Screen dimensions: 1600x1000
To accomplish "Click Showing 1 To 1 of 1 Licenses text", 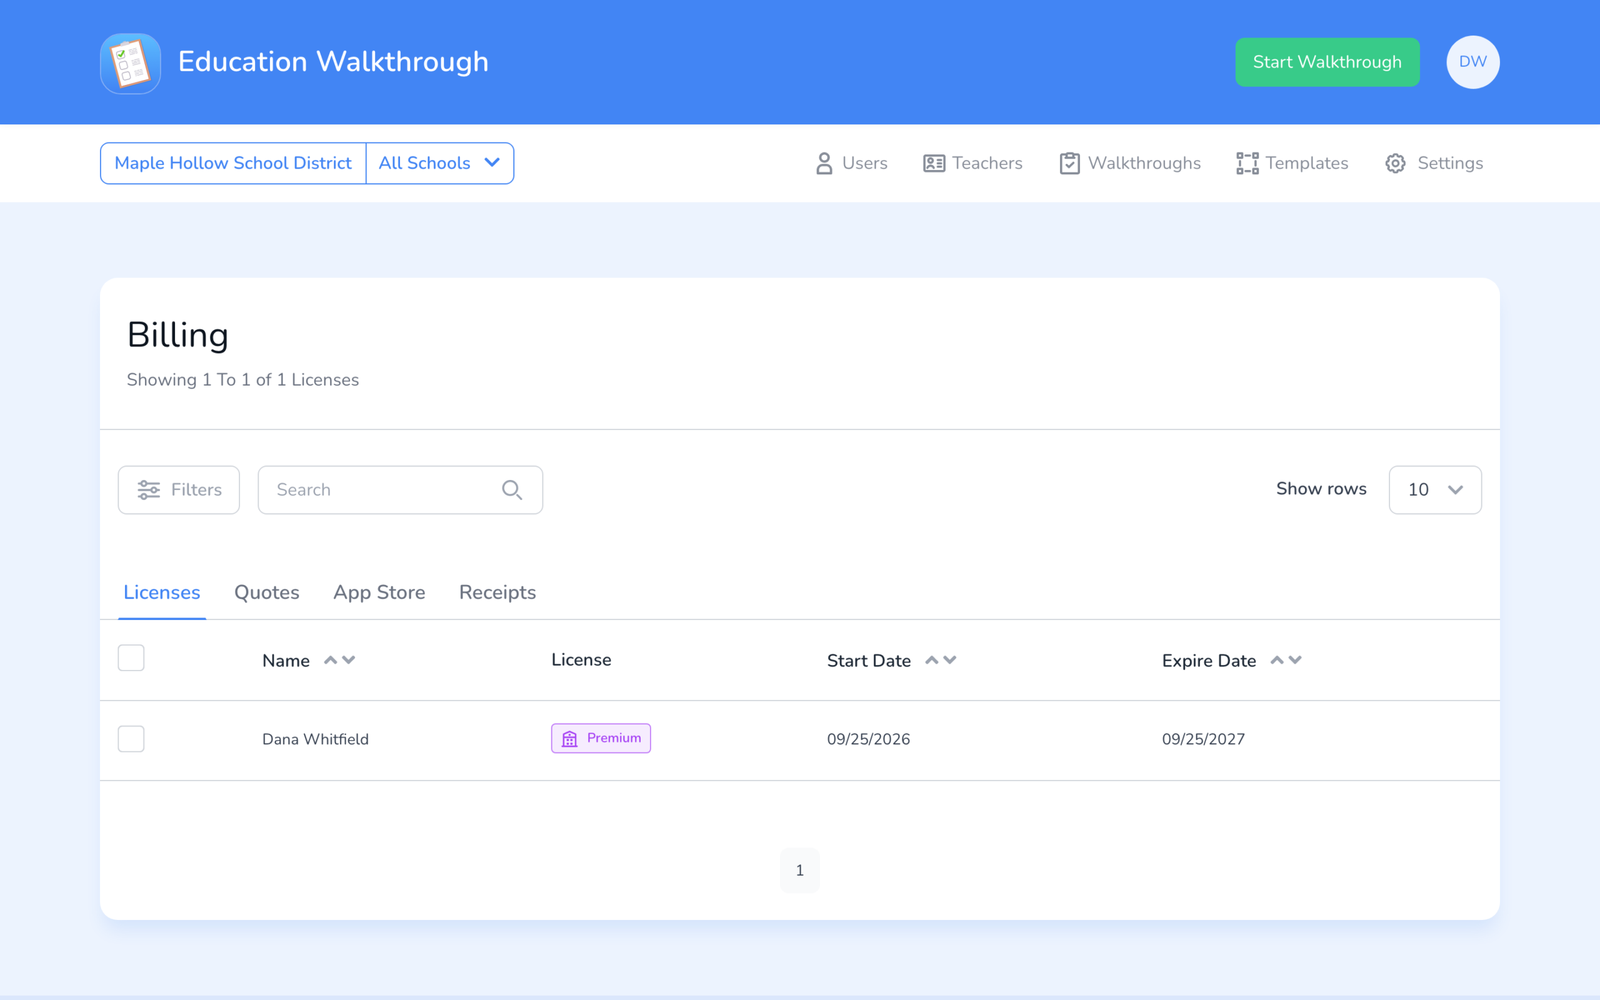I will point(243,380).
